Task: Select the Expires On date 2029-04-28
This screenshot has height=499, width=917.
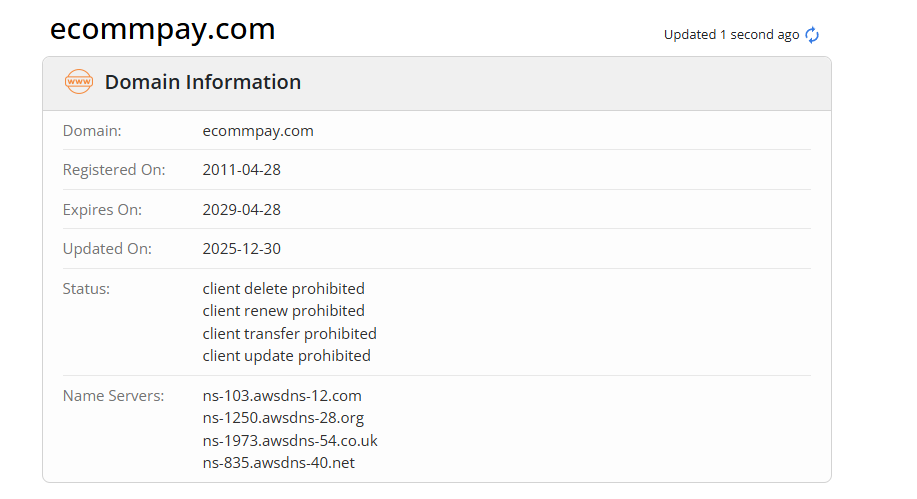Action: click(241, 210)
